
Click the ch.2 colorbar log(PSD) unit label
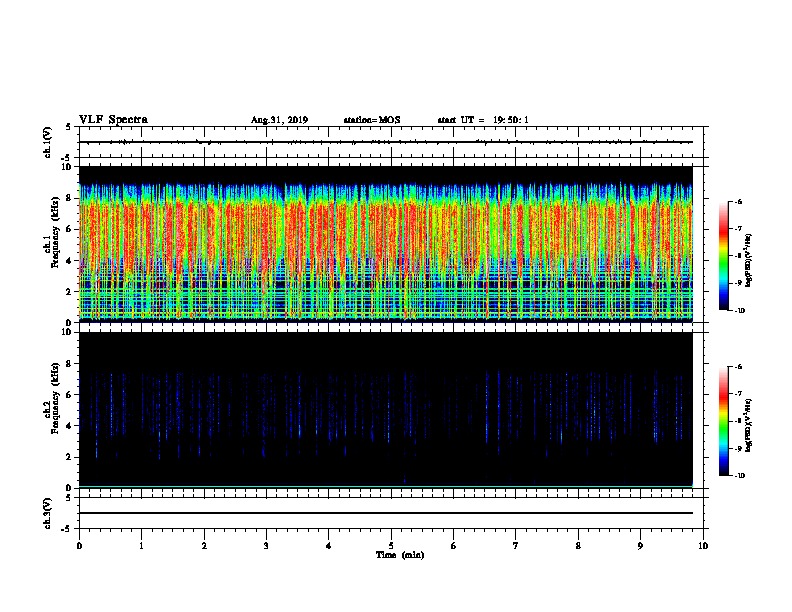tap(748, 425)
